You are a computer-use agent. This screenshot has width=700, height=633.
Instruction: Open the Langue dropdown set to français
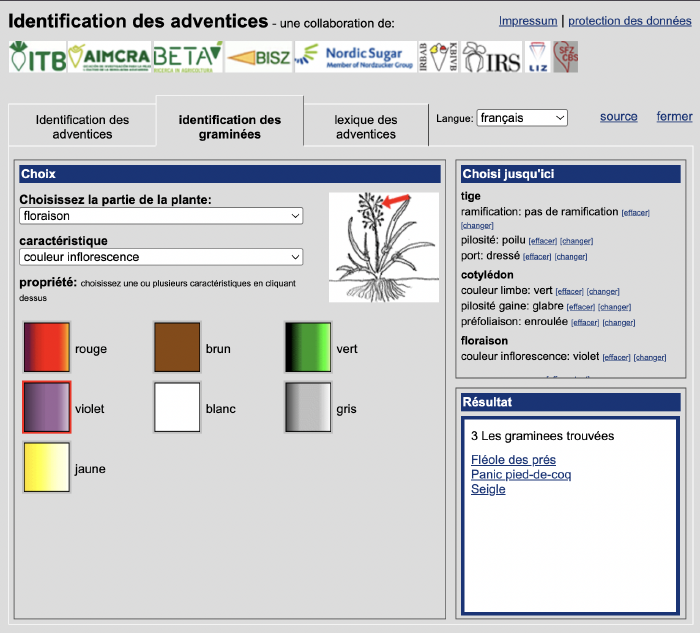tap(521, 118)
